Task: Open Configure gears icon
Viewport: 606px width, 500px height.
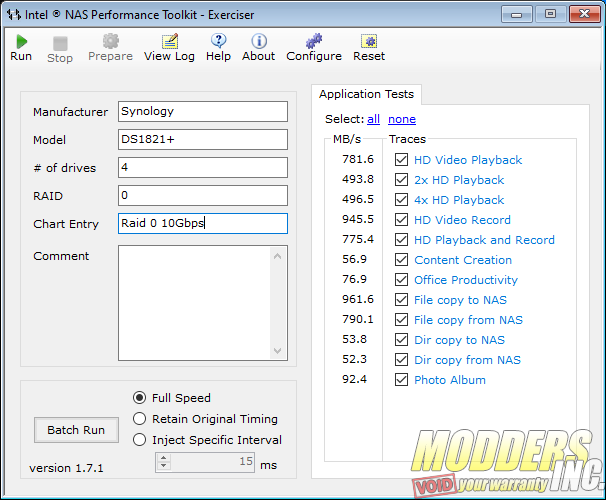Action: (314, 41)
